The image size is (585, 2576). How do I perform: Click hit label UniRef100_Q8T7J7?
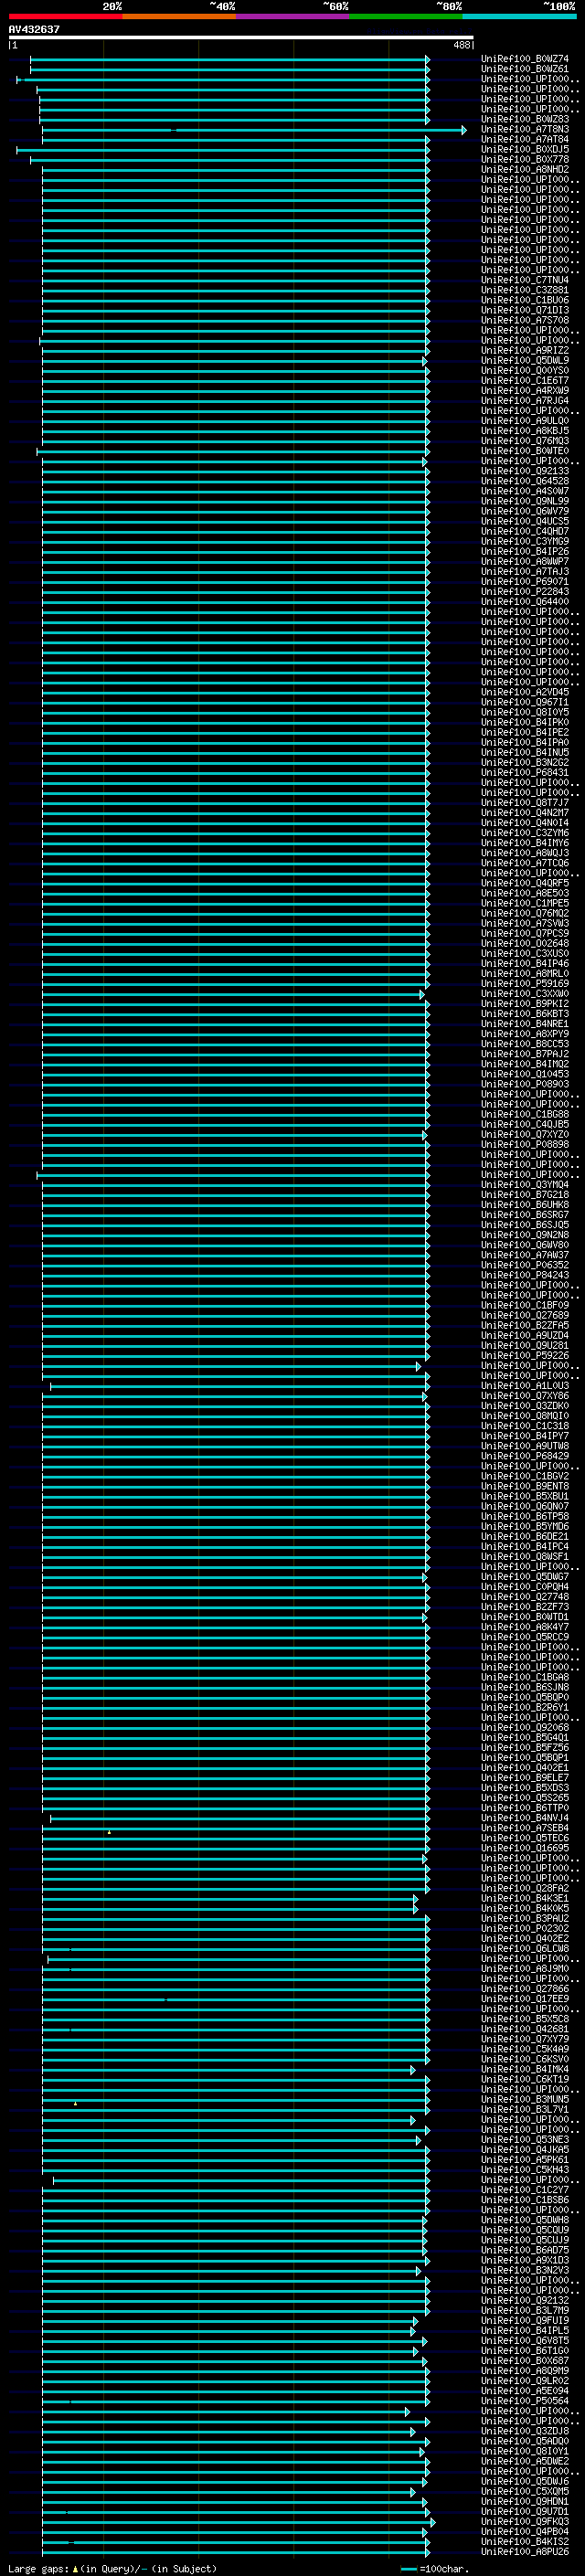pos(525,803)
